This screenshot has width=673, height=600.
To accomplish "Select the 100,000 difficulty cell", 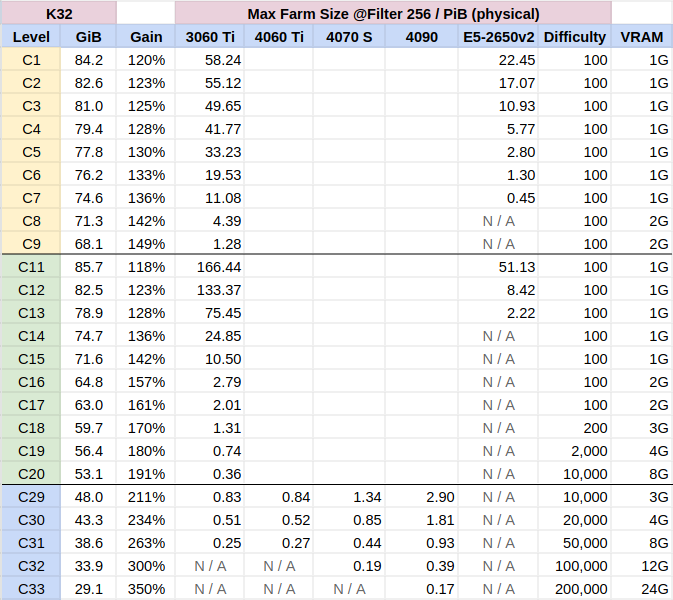I will (575, 566).
